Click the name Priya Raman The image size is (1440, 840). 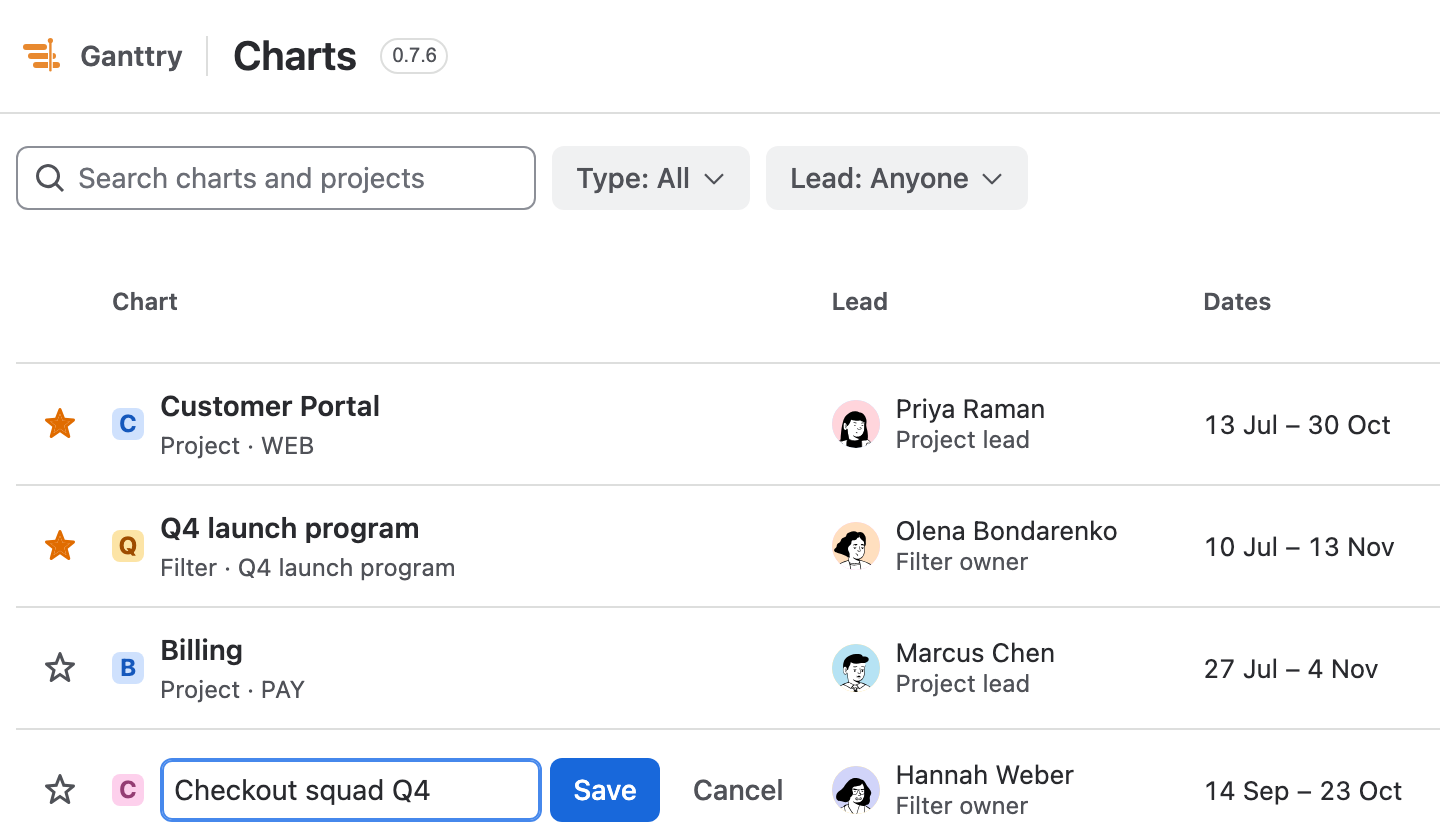click(x=970, y=409)
